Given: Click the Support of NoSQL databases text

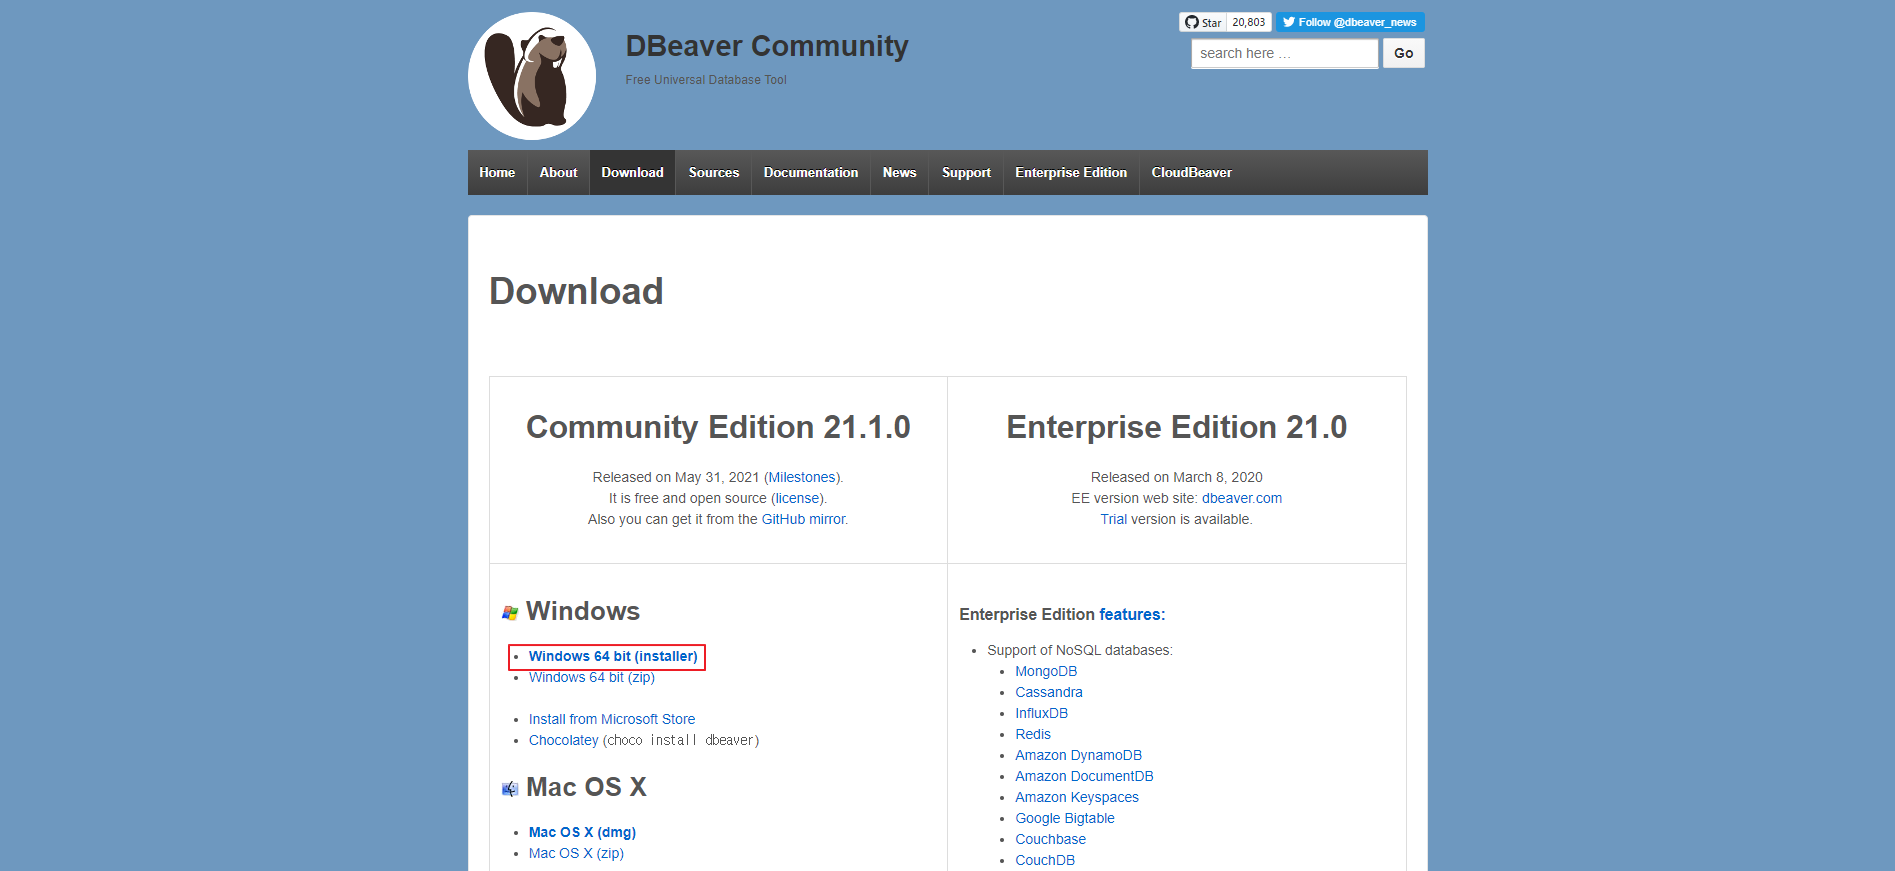Looking at the screenshot, I should click(1080, 650).
